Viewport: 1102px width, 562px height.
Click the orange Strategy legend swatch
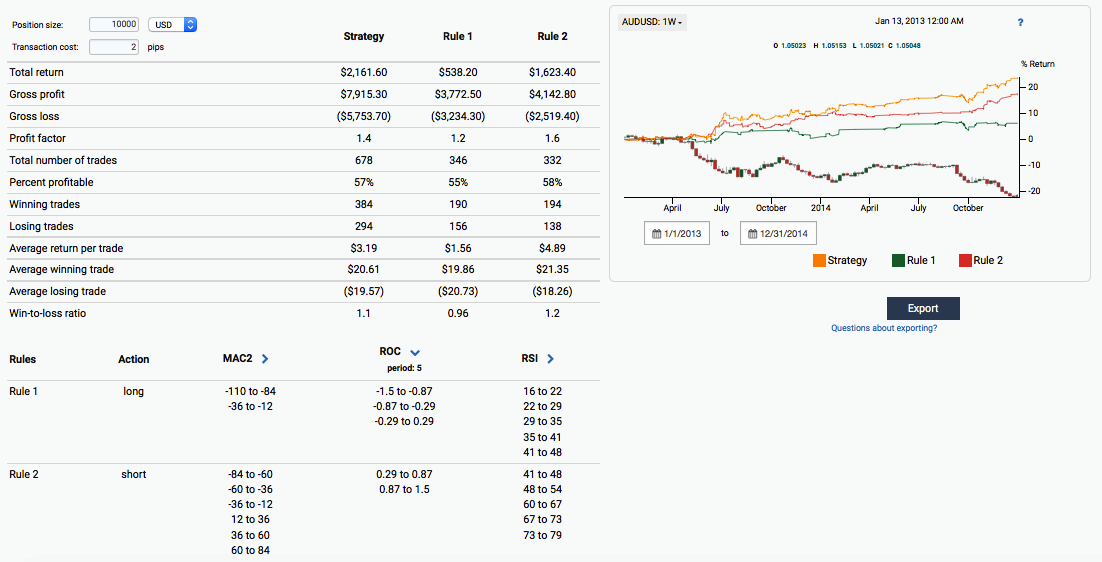click(x=819, y=261)
